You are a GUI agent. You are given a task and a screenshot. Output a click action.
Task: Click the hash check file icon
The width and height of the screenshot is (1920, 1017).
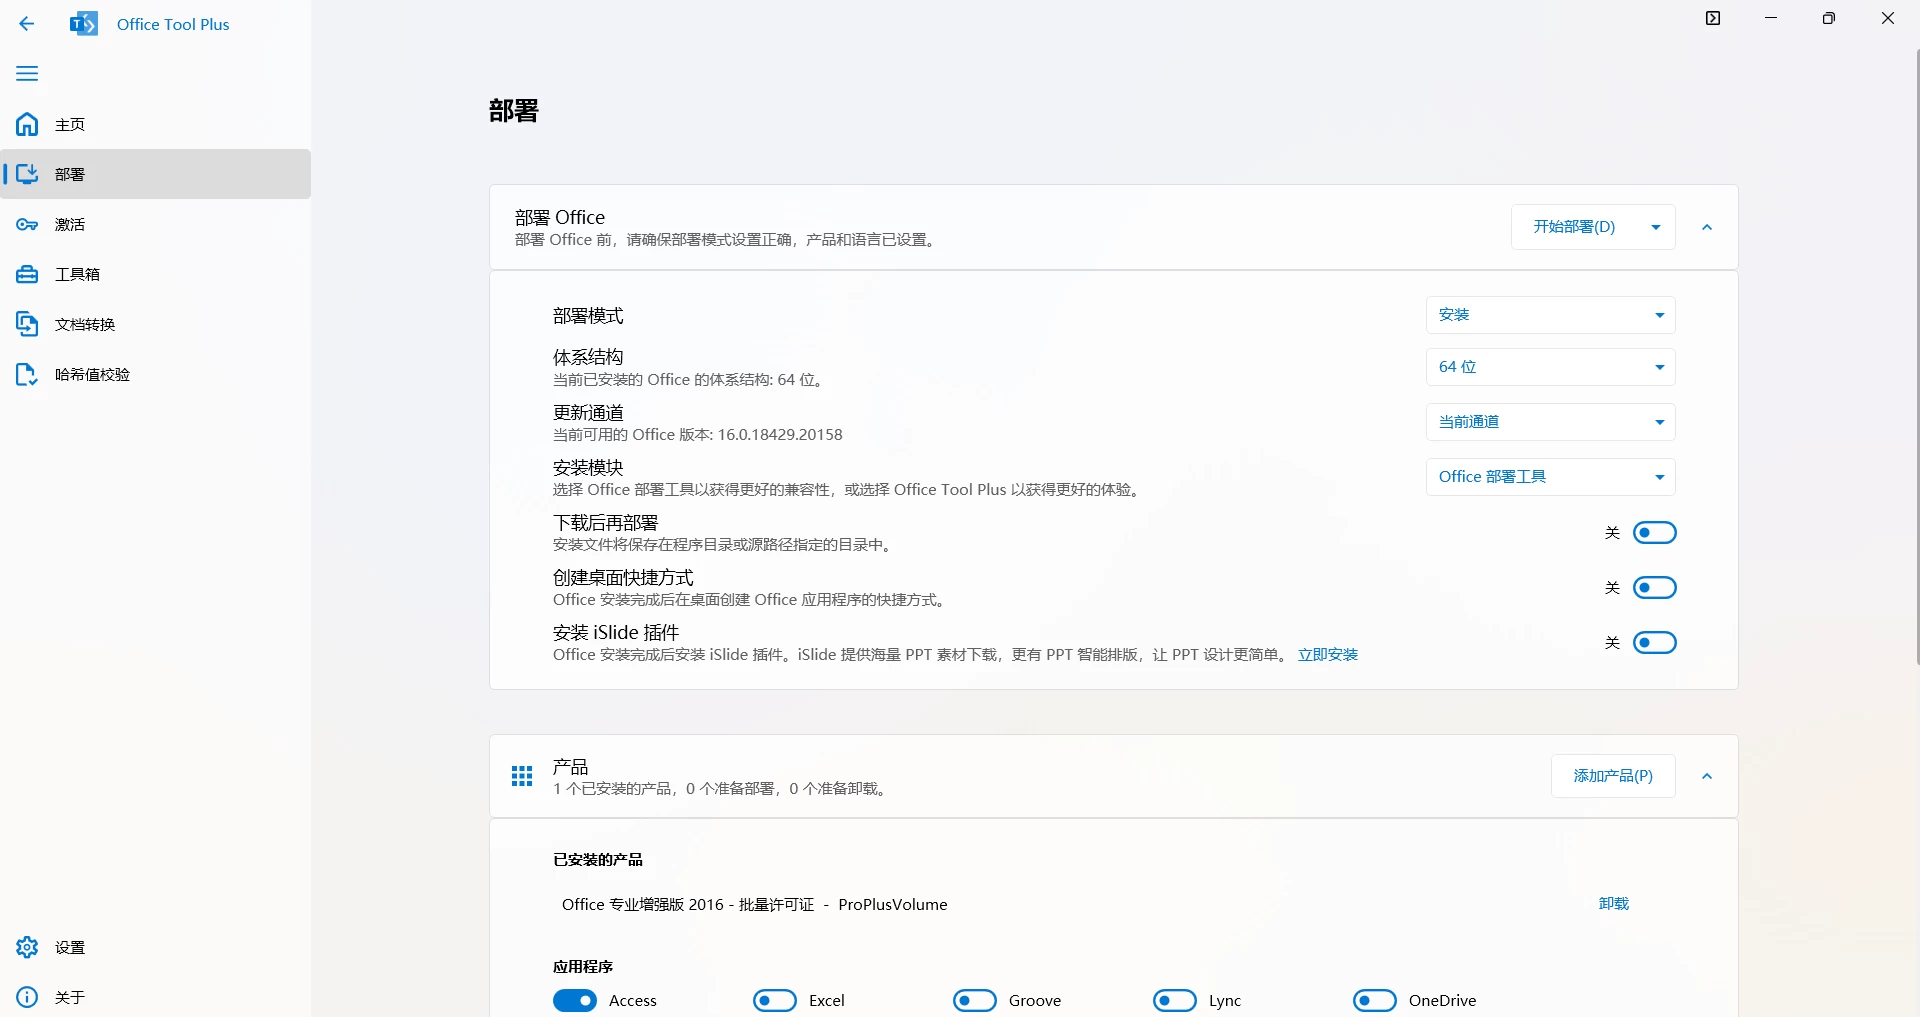coord(27,374)
